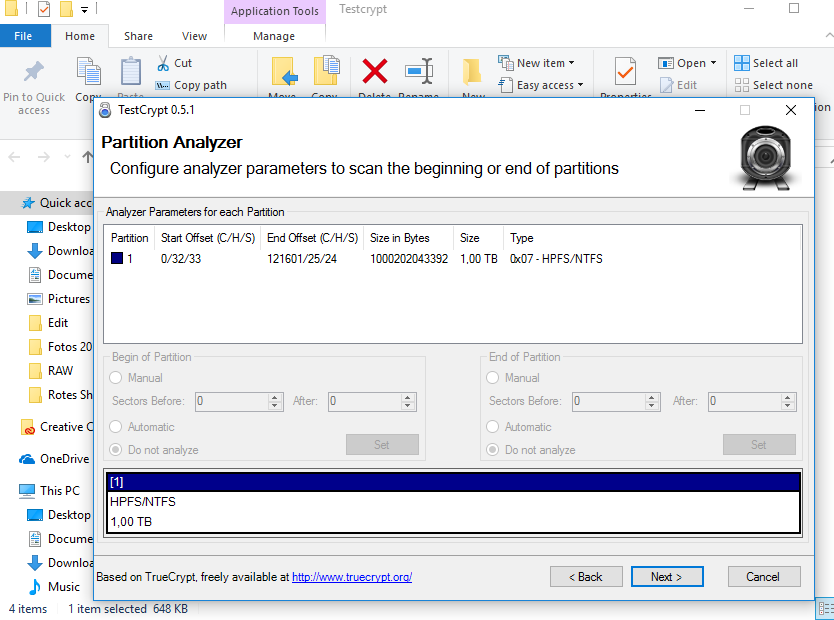The height and width of the screenshot is (620, 834).
Task: Click the Next > button
Action: (x=667, y=577)
